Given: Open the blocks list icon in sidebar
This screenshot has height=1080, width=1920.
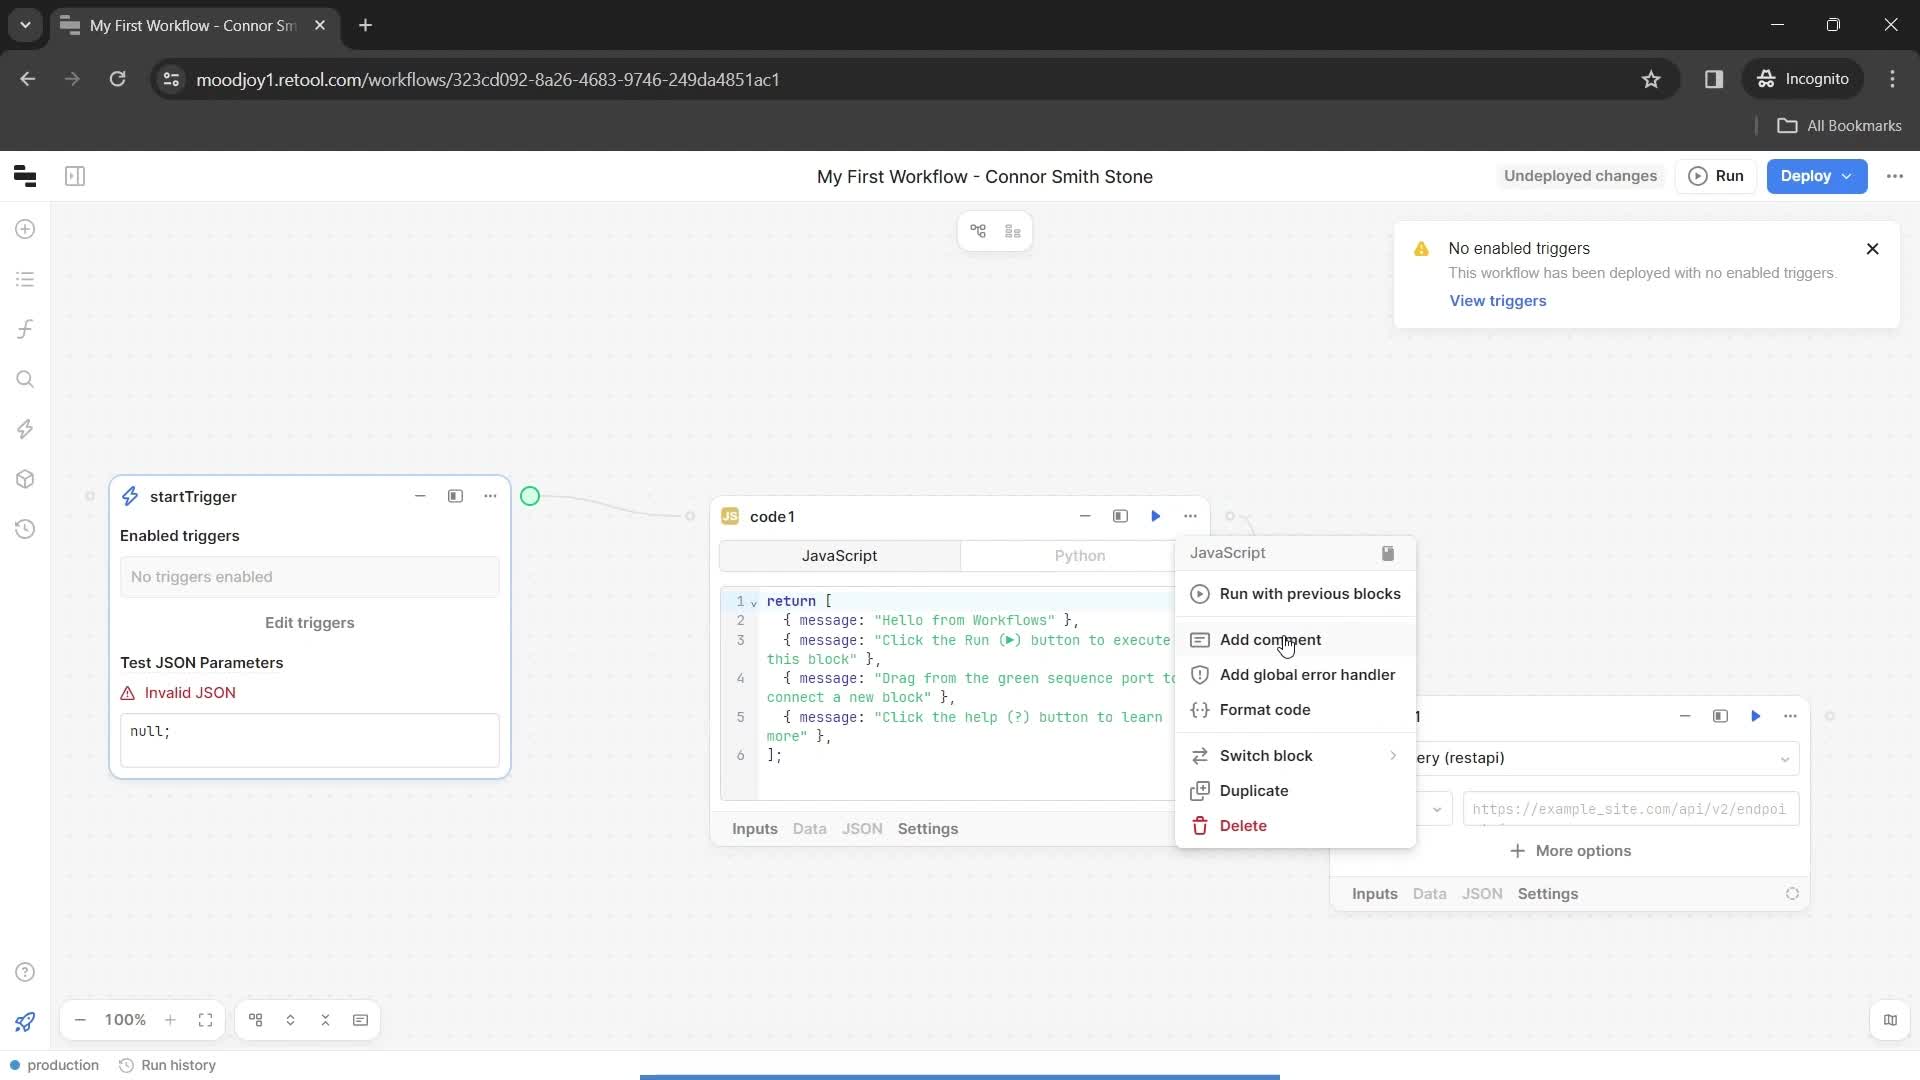Looking at the screenshot, I should pos(26,279).
